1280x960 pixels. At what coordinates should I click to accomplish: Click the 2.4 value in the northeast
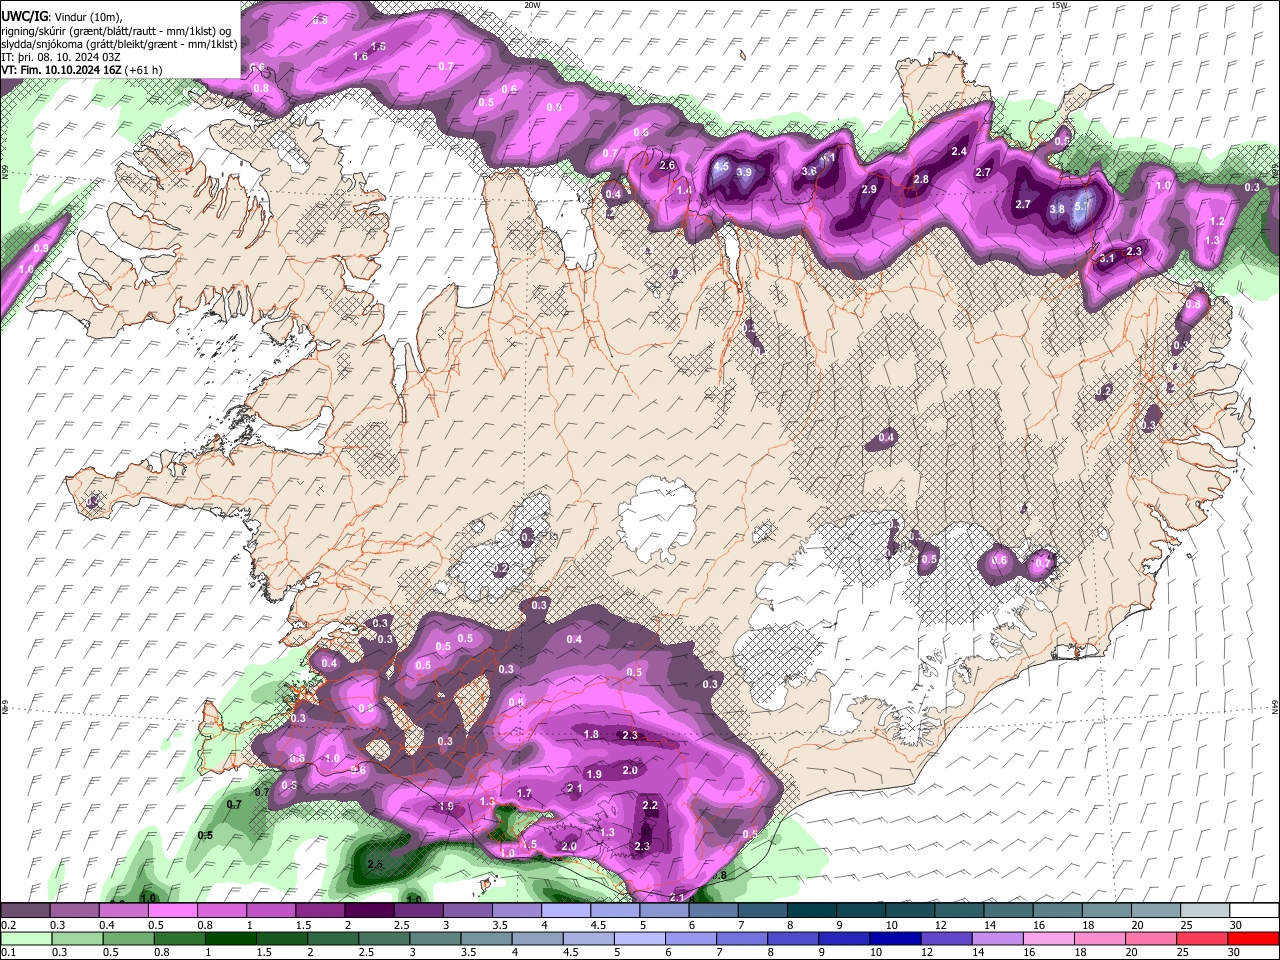click(959, 151)
